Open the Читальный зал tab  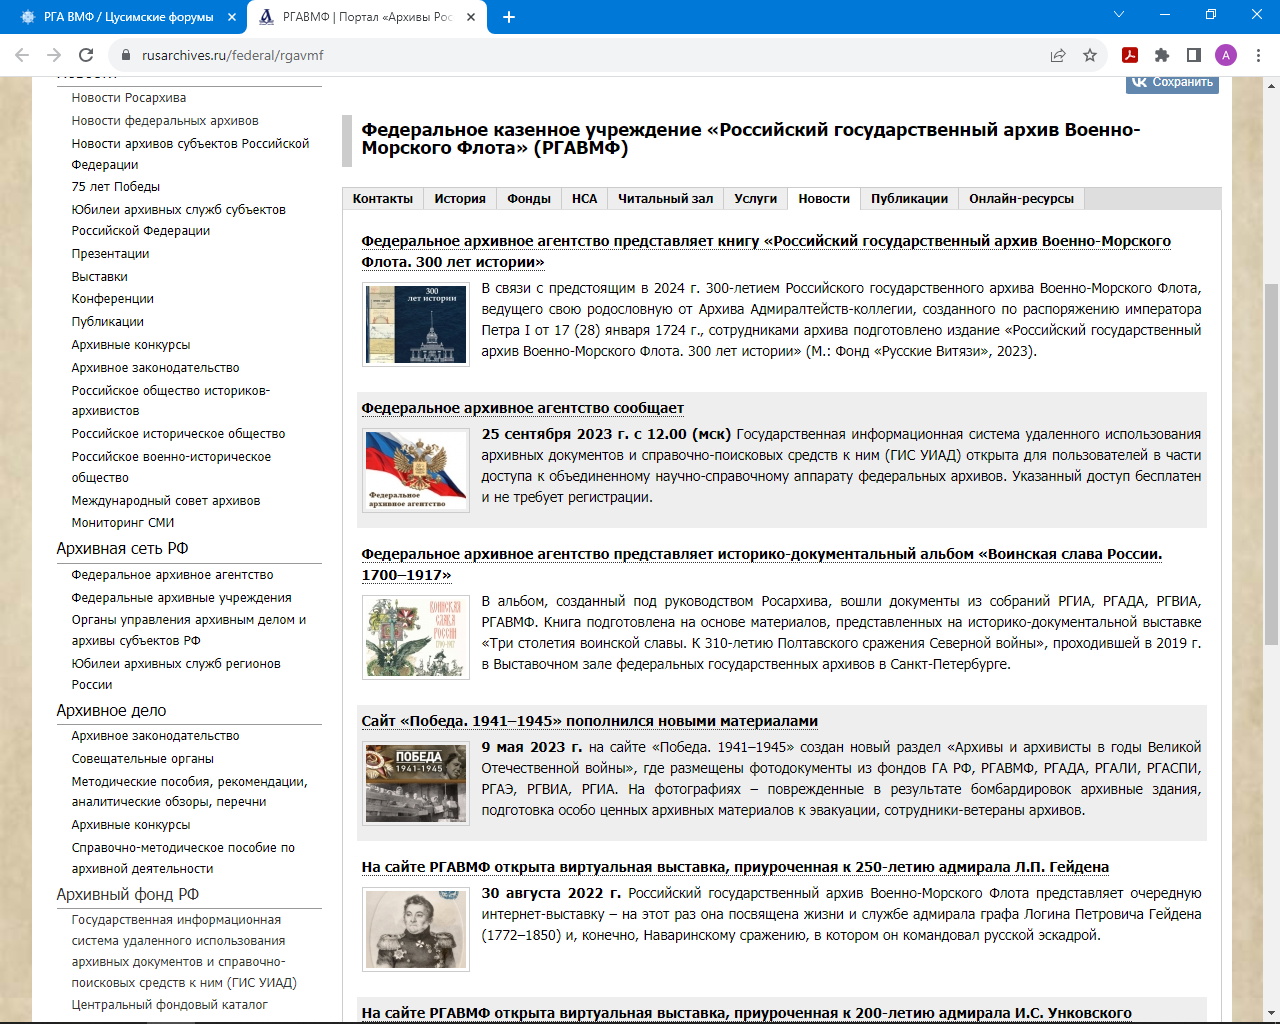666,199
